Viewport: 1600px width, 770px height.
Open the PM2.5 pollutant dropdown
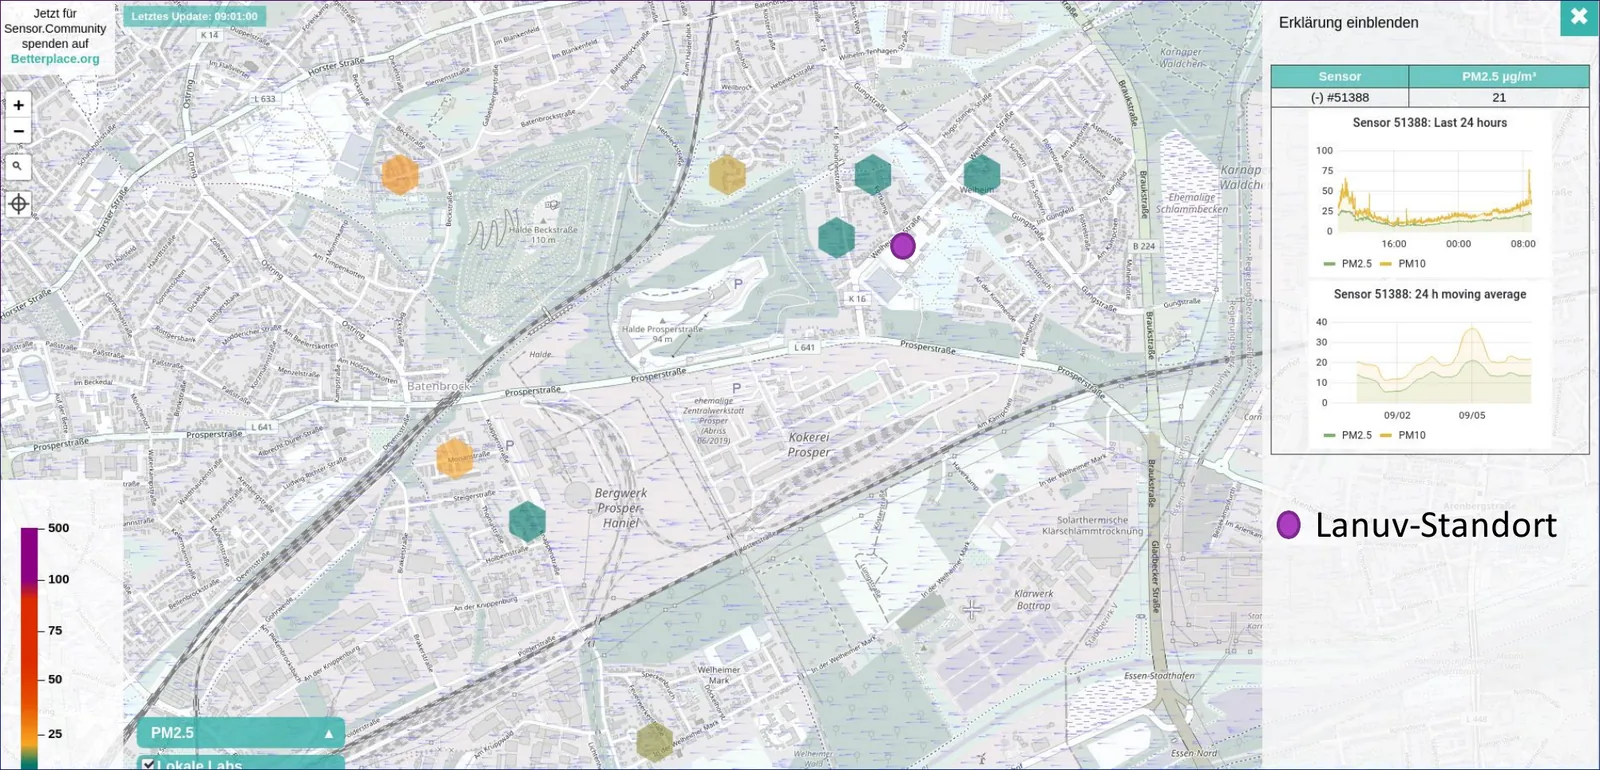[241, 733]
